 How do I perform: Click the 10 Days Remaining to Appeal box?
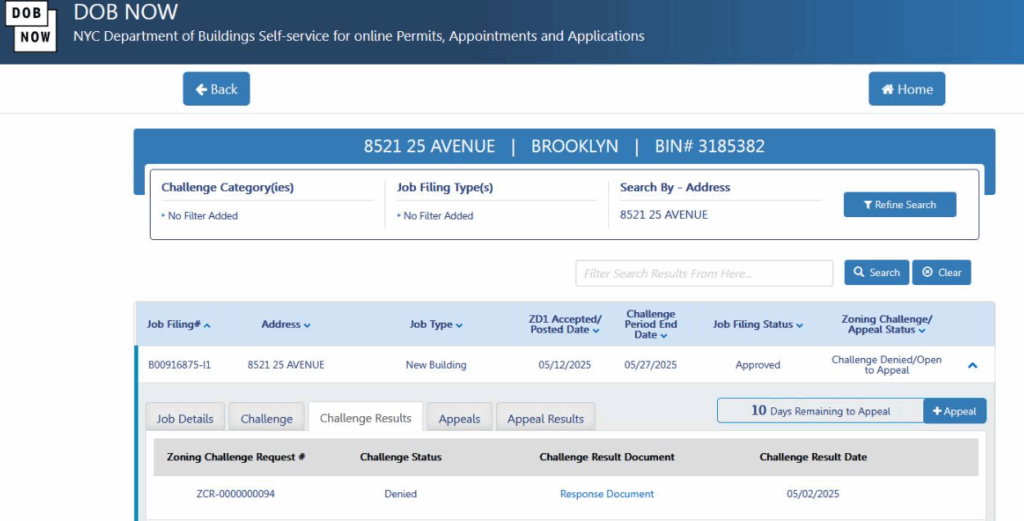820,411
